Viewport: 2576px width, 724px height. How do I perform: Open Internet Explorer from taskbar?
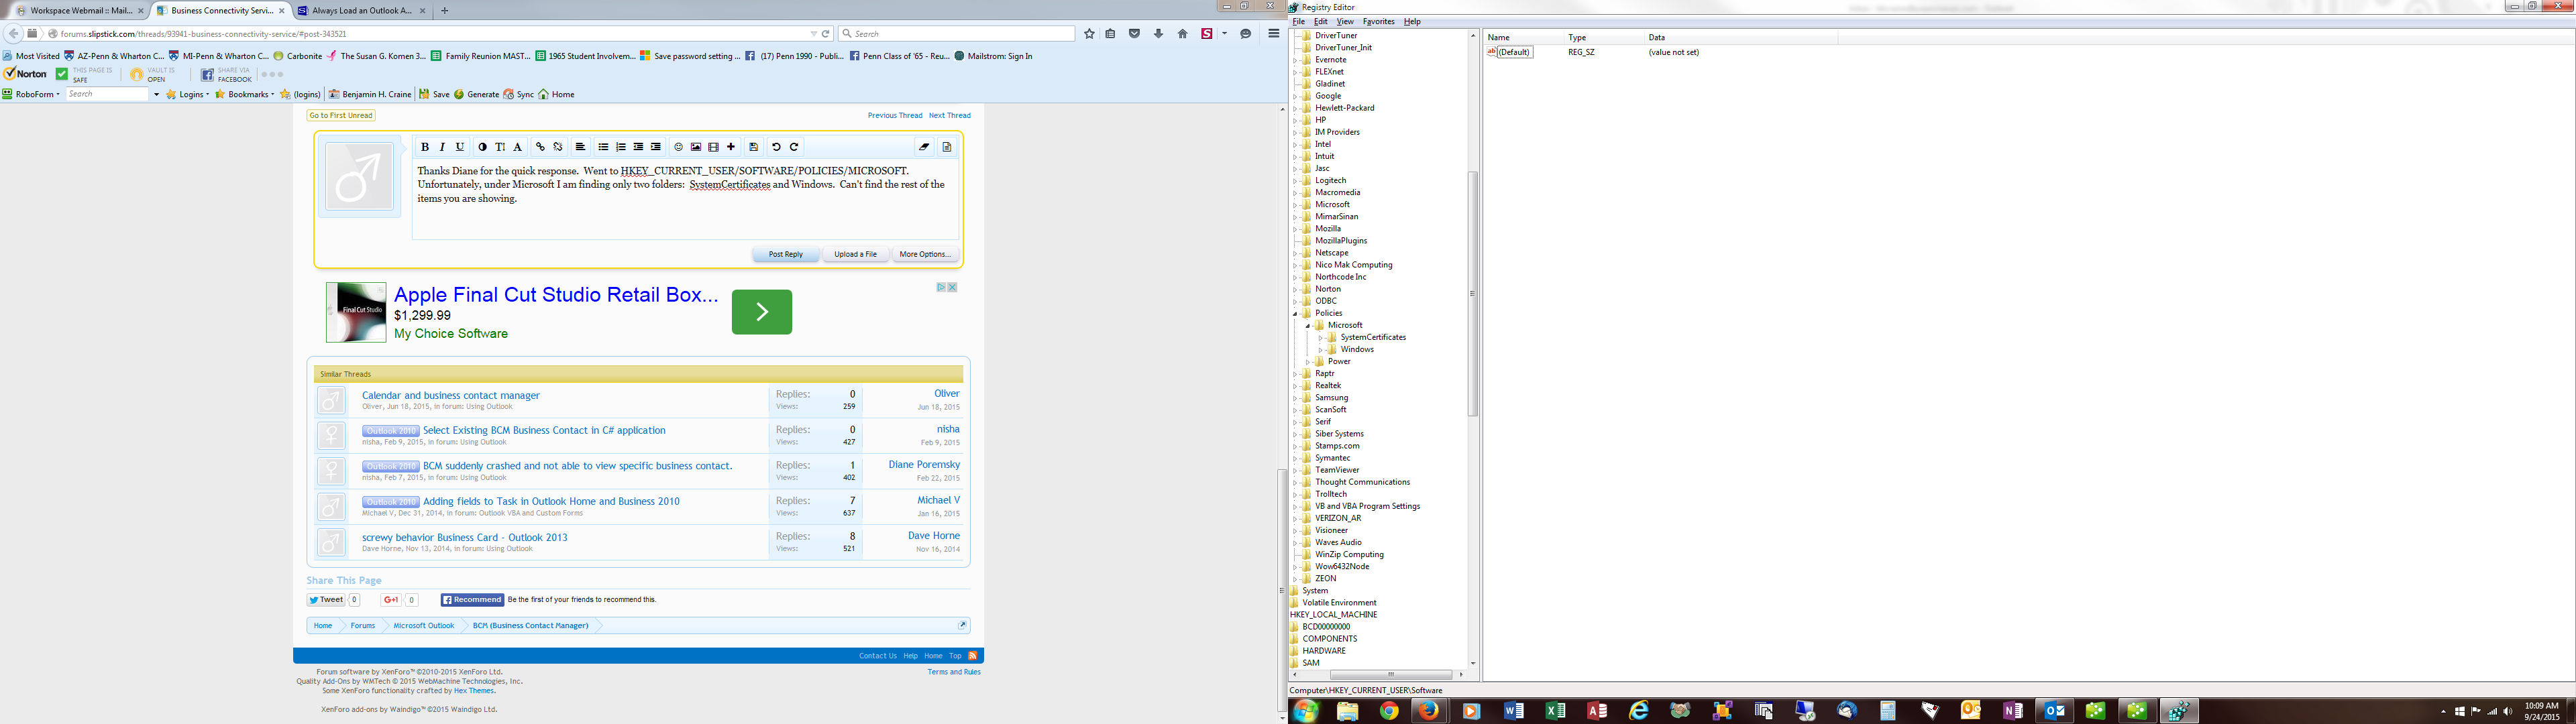click(1638, 711)
